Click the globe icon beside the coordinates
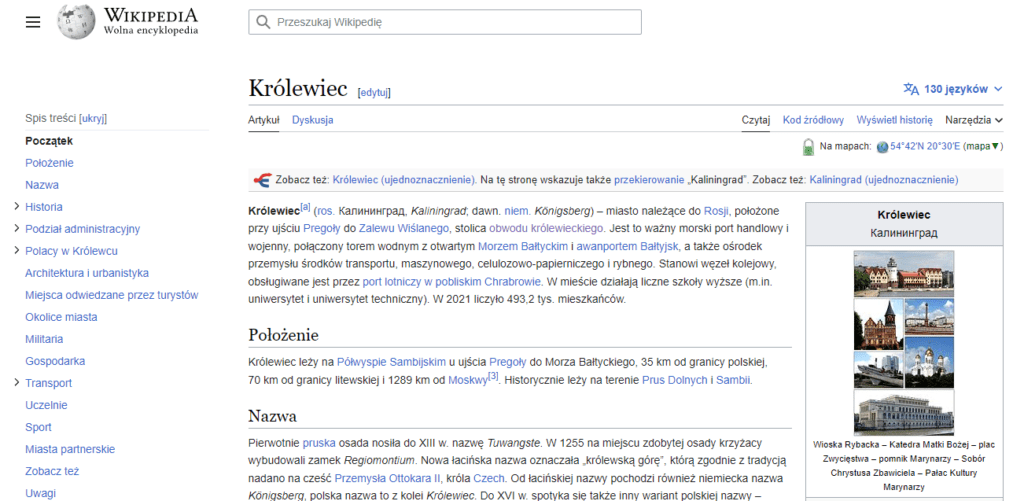Screen dimensions: 1024x501 882,147
